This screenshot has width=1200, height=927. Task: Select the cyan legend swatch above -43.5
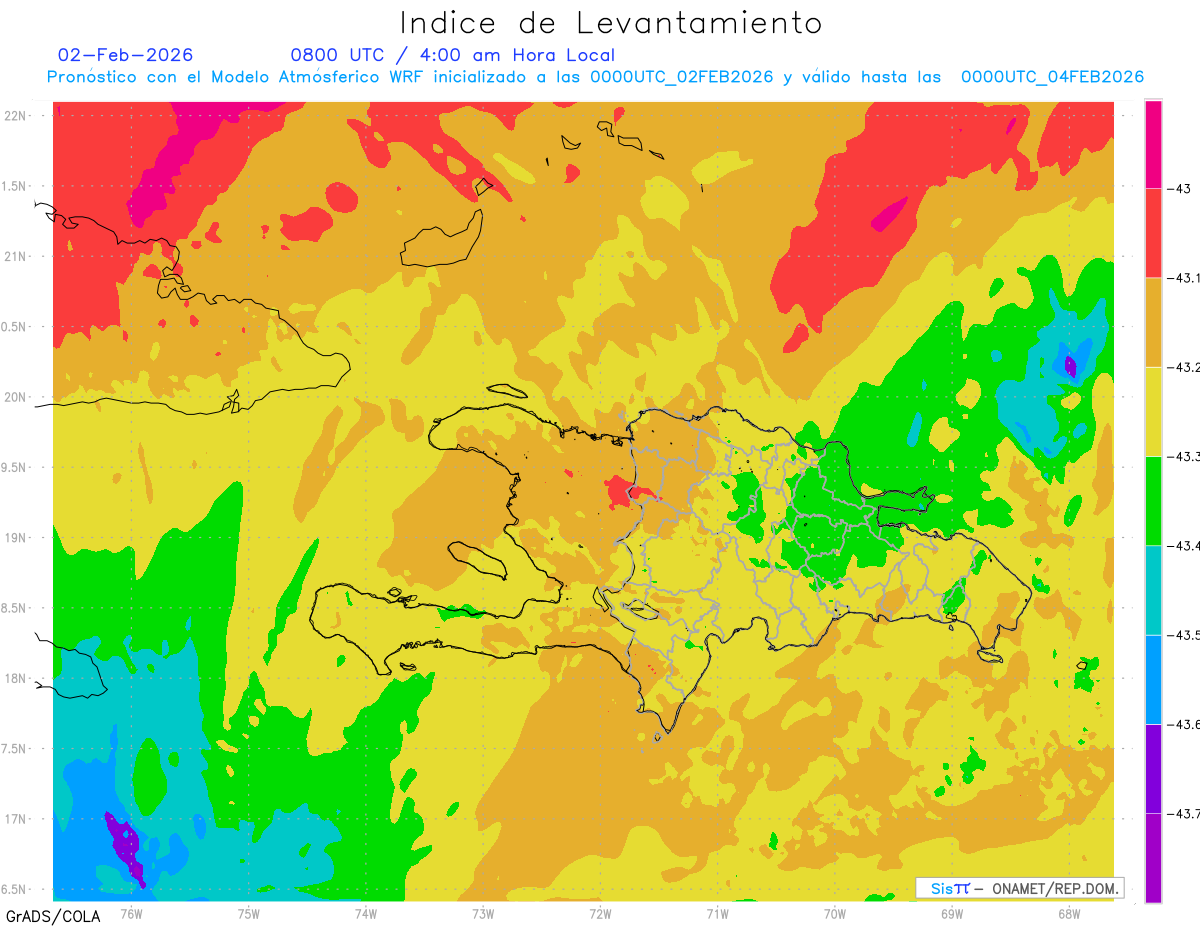[x=1153, y=590]
